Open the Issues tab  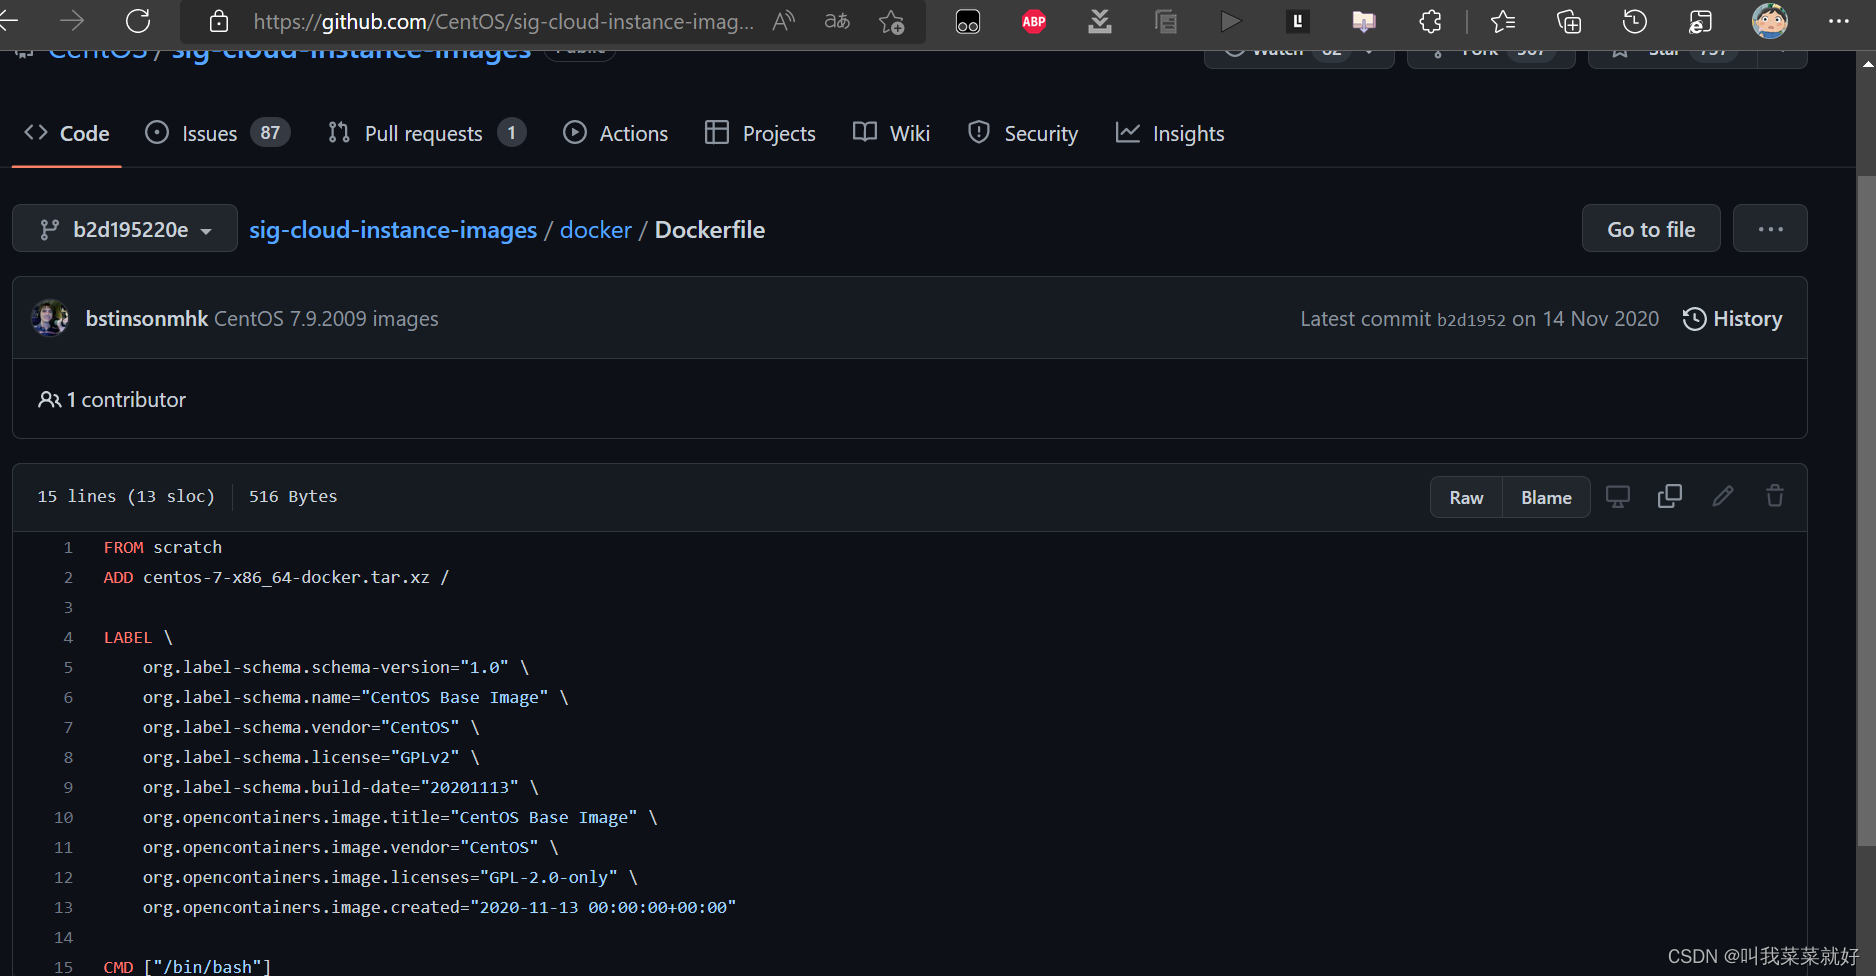click(217, 133)
